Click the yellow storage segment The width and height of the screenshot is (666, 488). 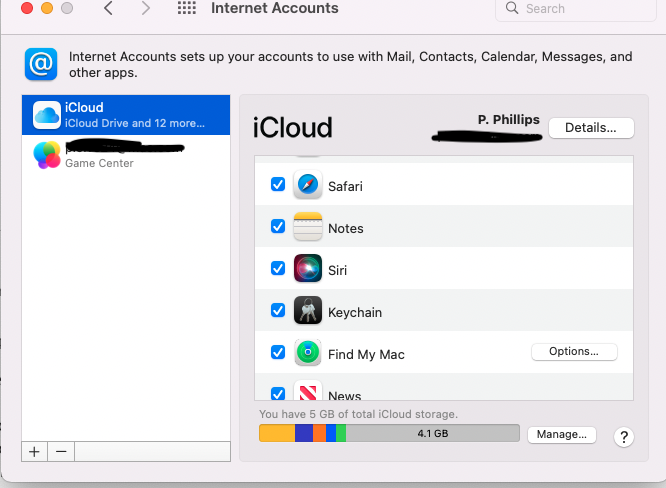tap(277, 433)
